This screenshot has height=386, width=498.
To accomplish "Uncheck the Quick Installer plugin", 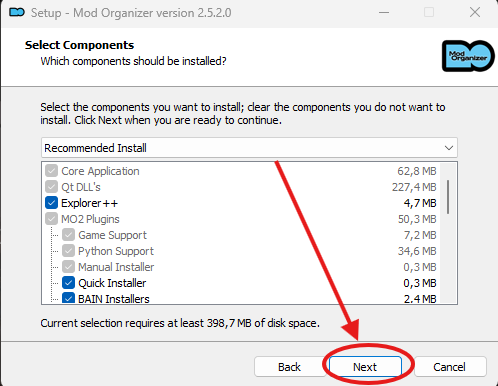I will tap(68, 283).
